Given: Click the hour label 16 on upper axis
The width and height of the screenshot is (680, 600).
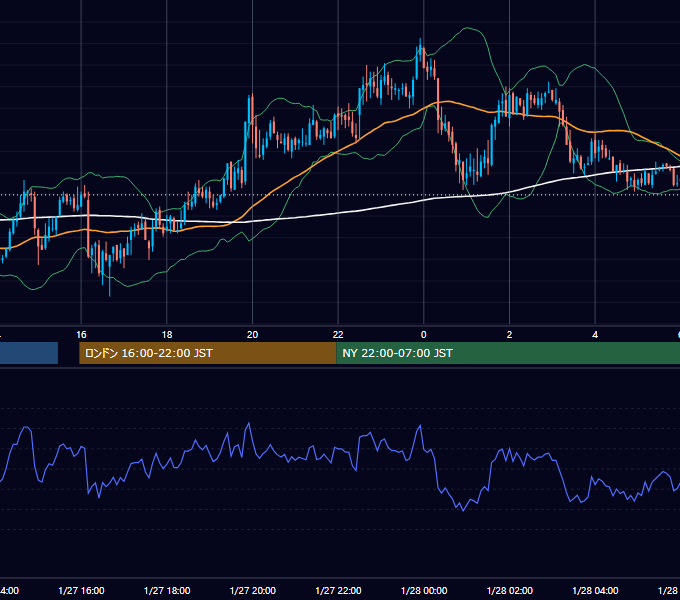Looking at the screenshot, I should coord(81,335).
